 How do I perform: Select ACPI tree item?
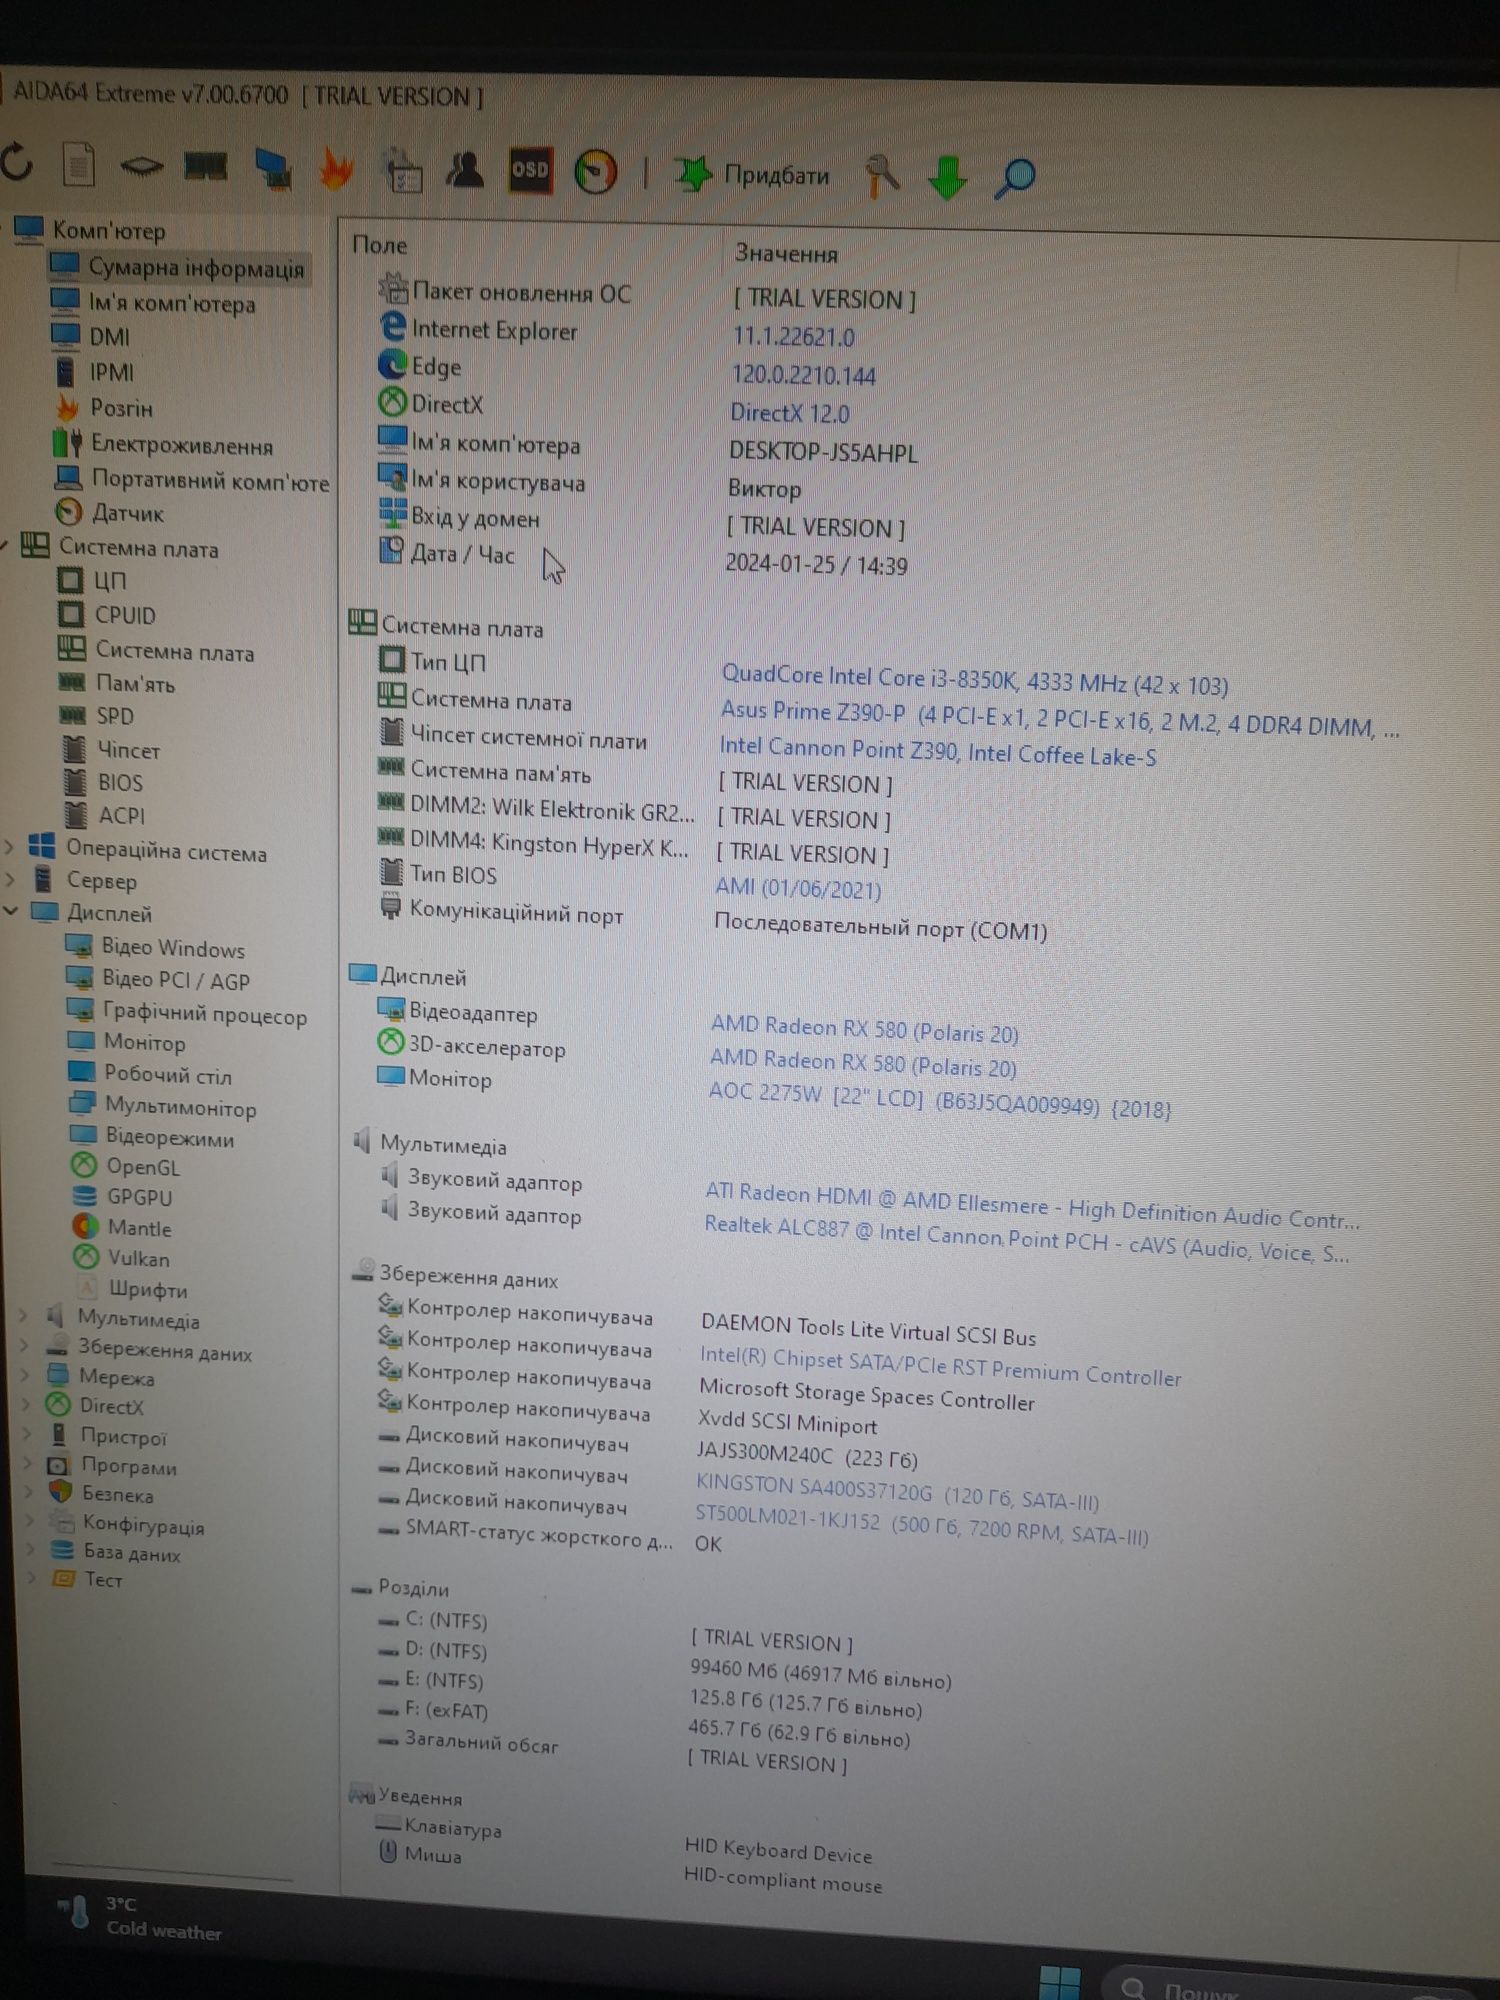point(105,815)
